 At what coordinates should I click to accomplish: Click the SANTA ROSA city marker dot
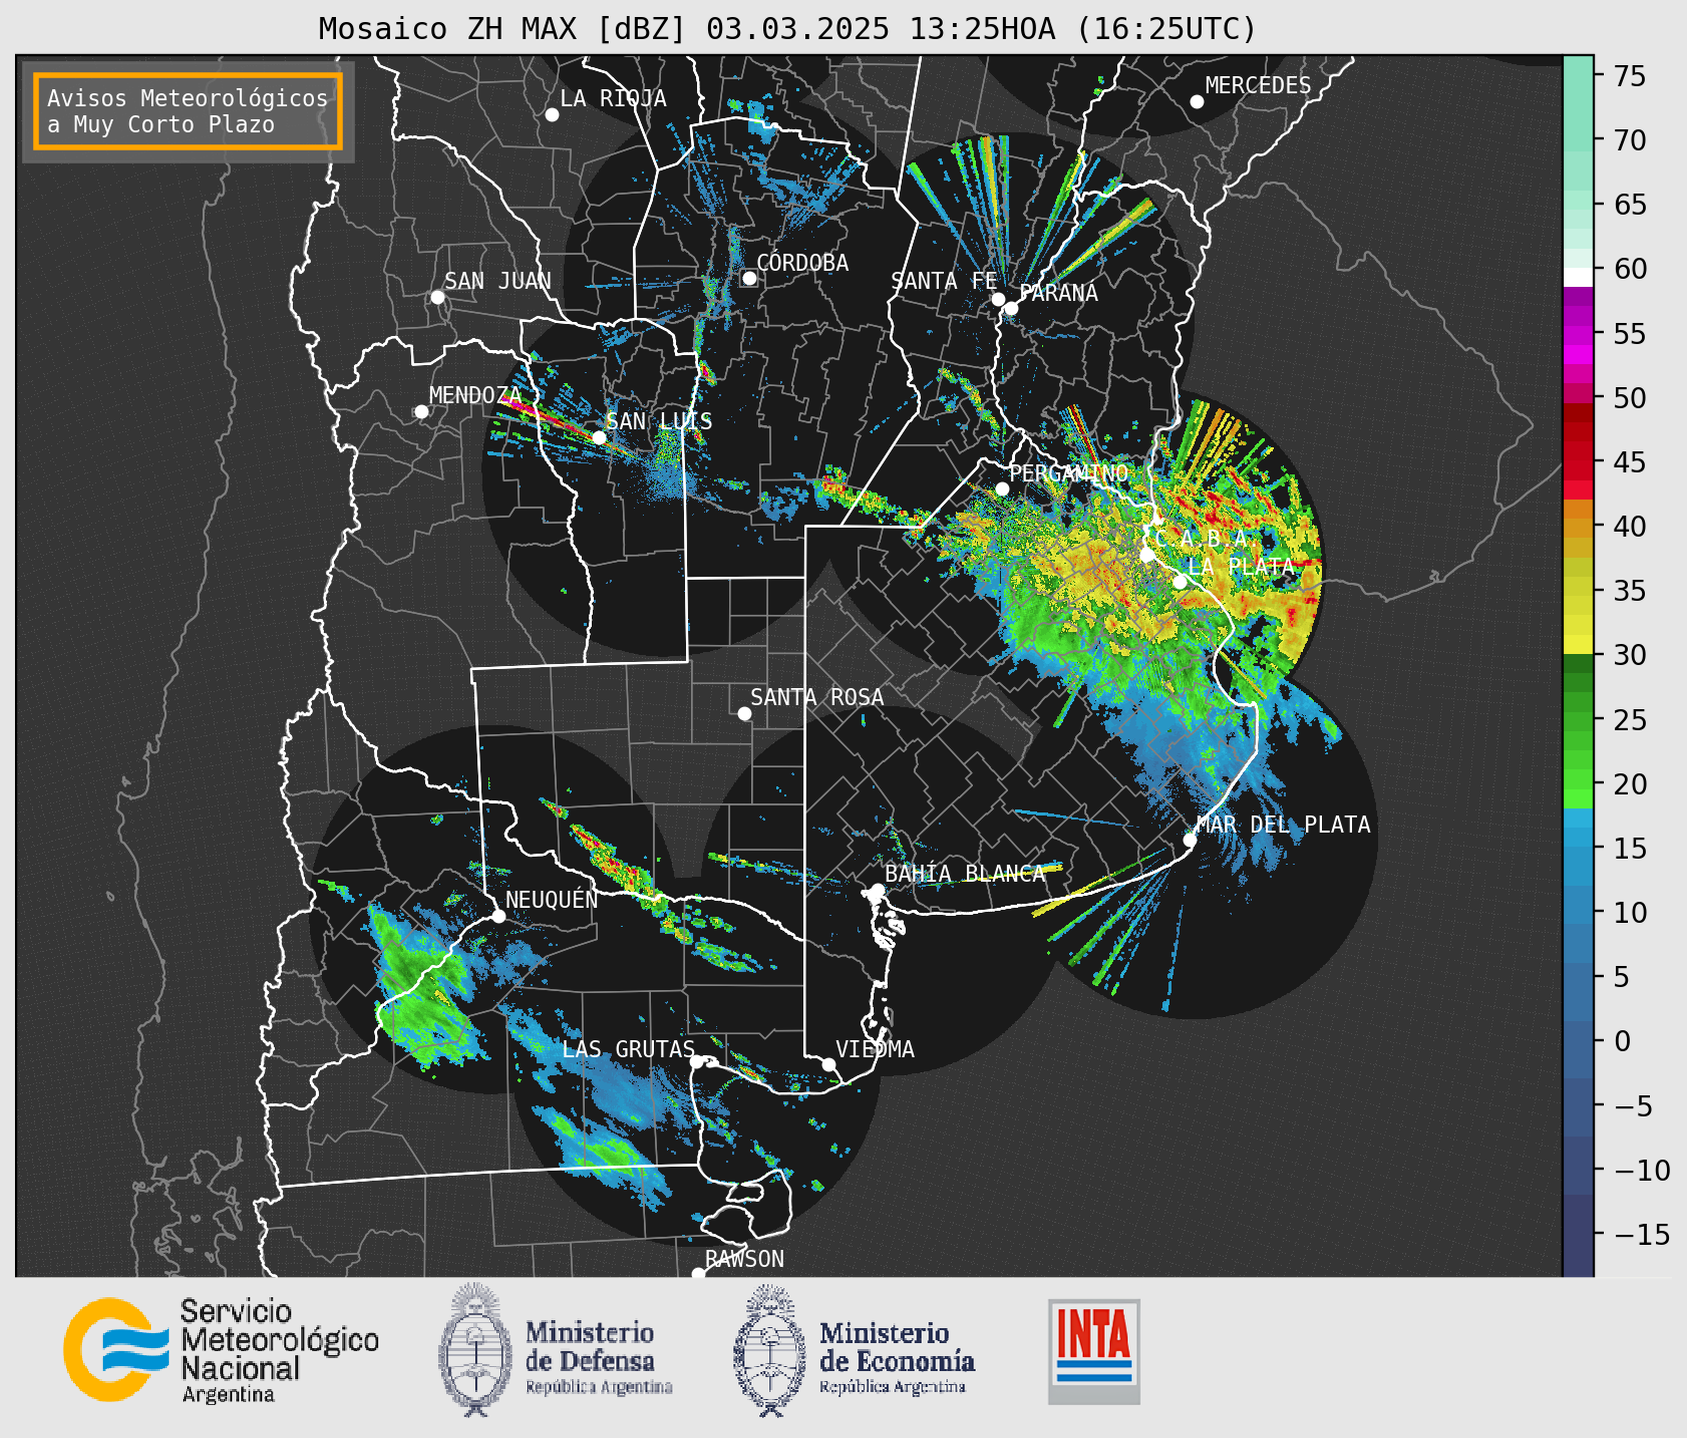[744, 713]
